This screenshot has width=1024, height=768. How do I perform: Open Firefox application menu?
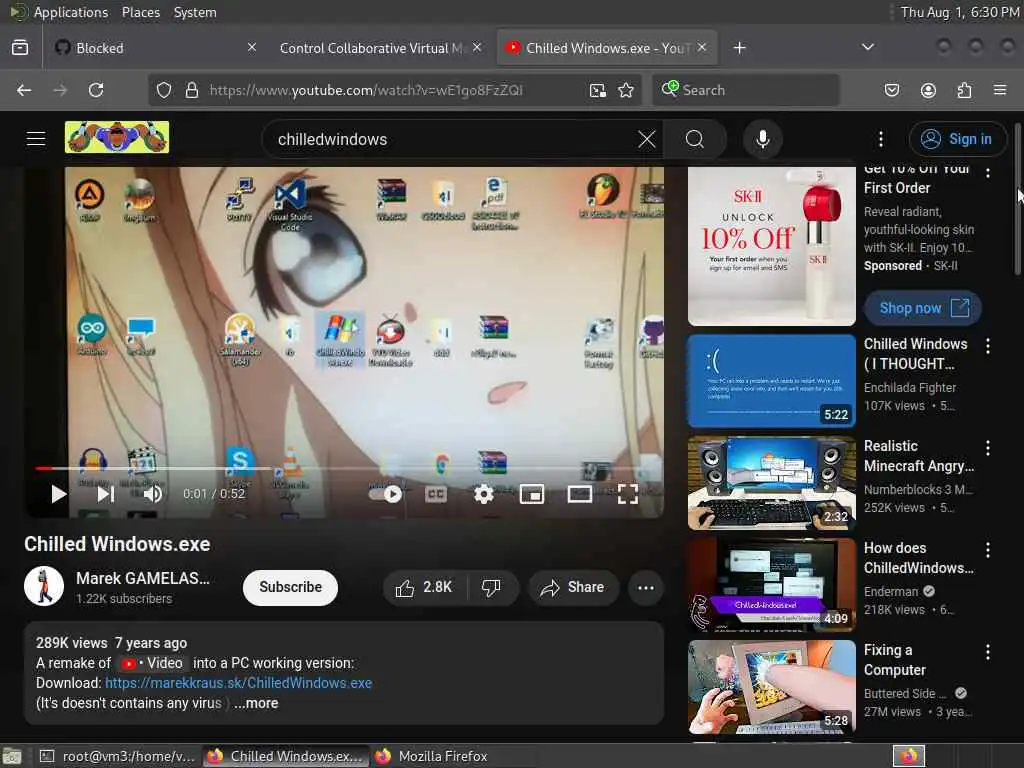point(1000,90)
